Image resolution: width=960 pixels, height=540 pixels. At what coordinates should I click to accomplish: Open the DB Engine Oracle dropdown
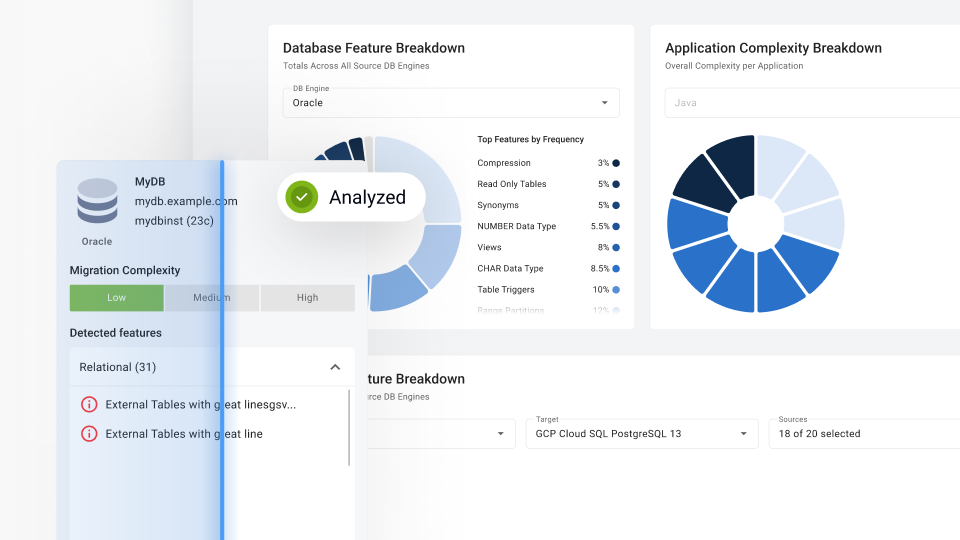[451, 103]
